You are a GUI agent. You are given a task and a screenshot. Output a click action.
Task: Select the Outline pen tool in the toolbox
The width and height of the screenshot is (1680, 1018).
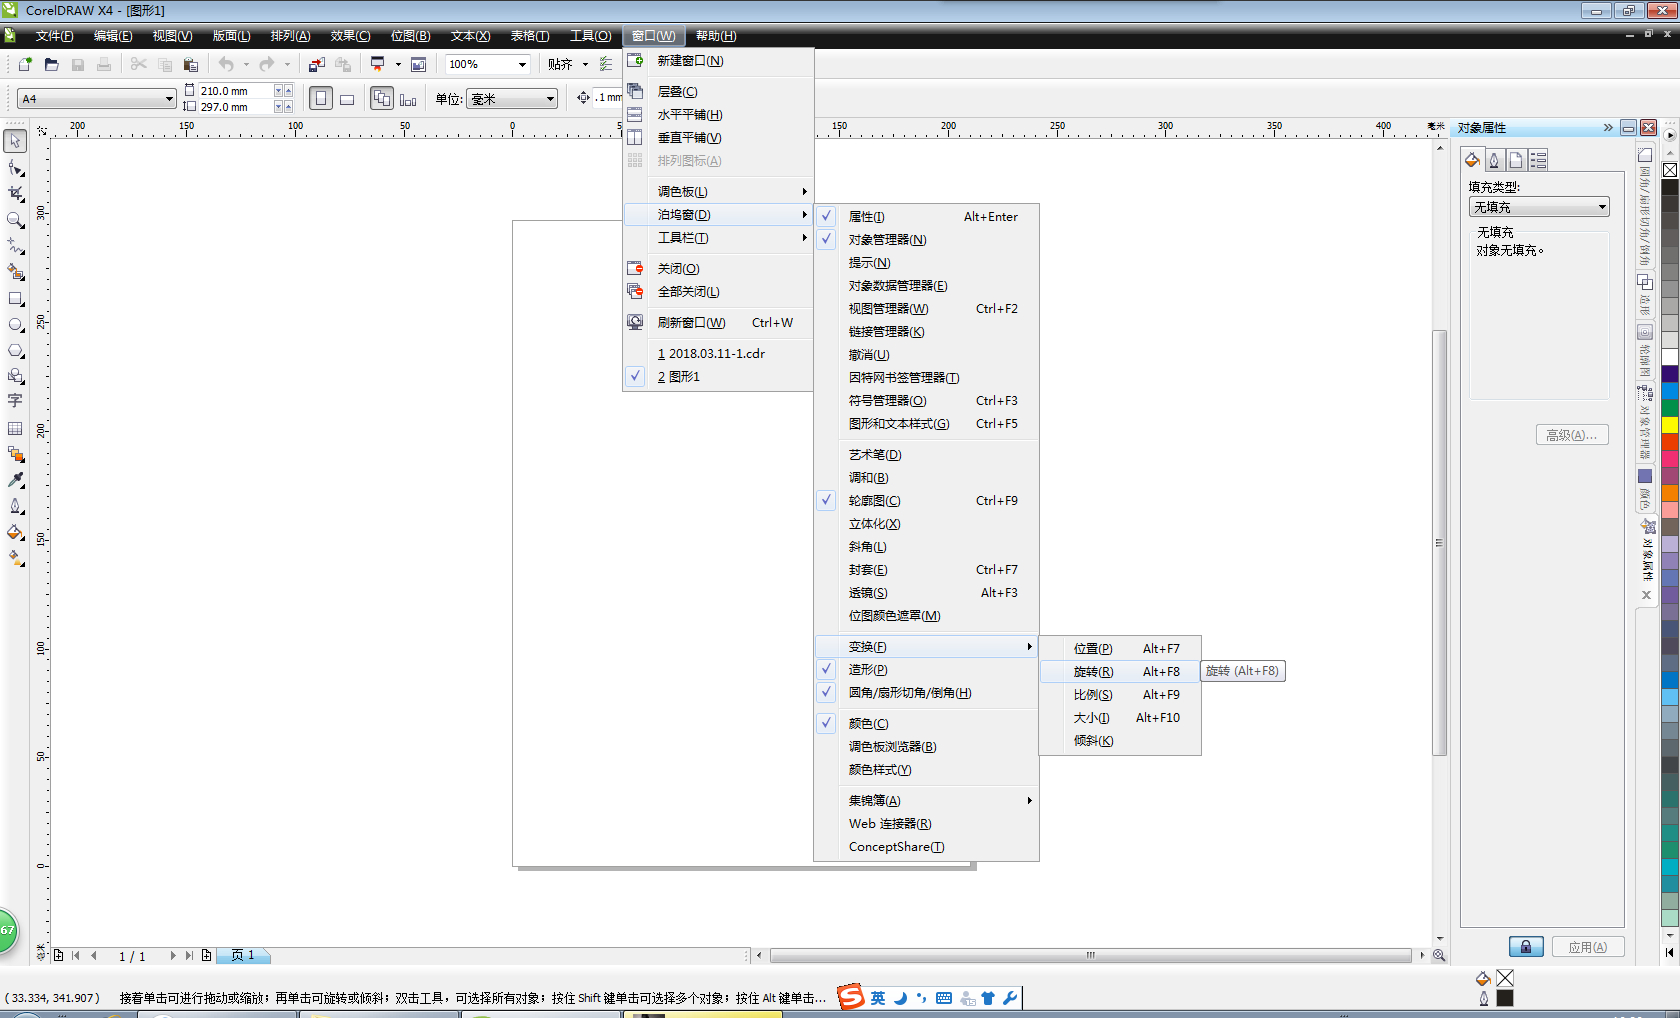(x=15, y=506)
